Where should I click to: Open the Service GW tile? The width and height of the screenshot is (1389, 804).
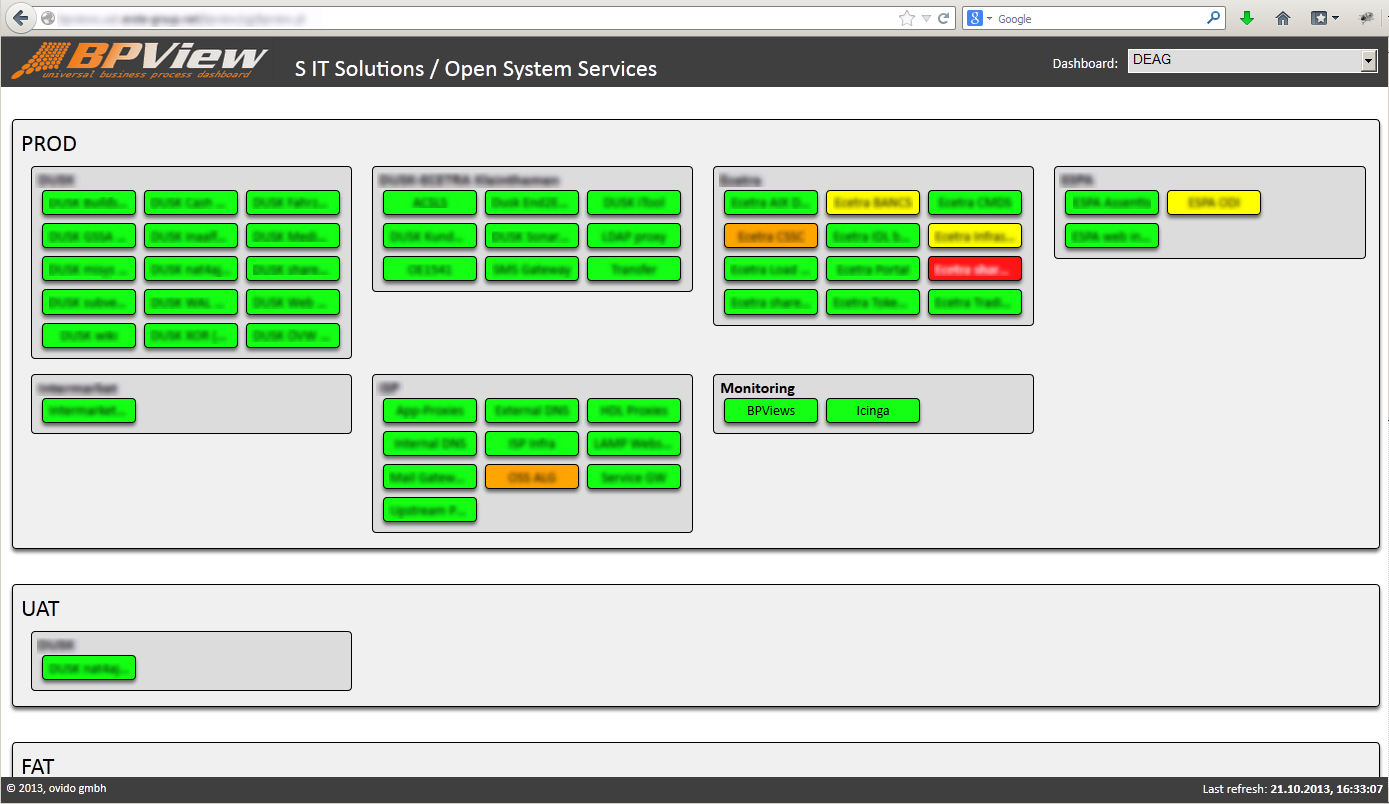pyautogui.click(x=634, y=477)
